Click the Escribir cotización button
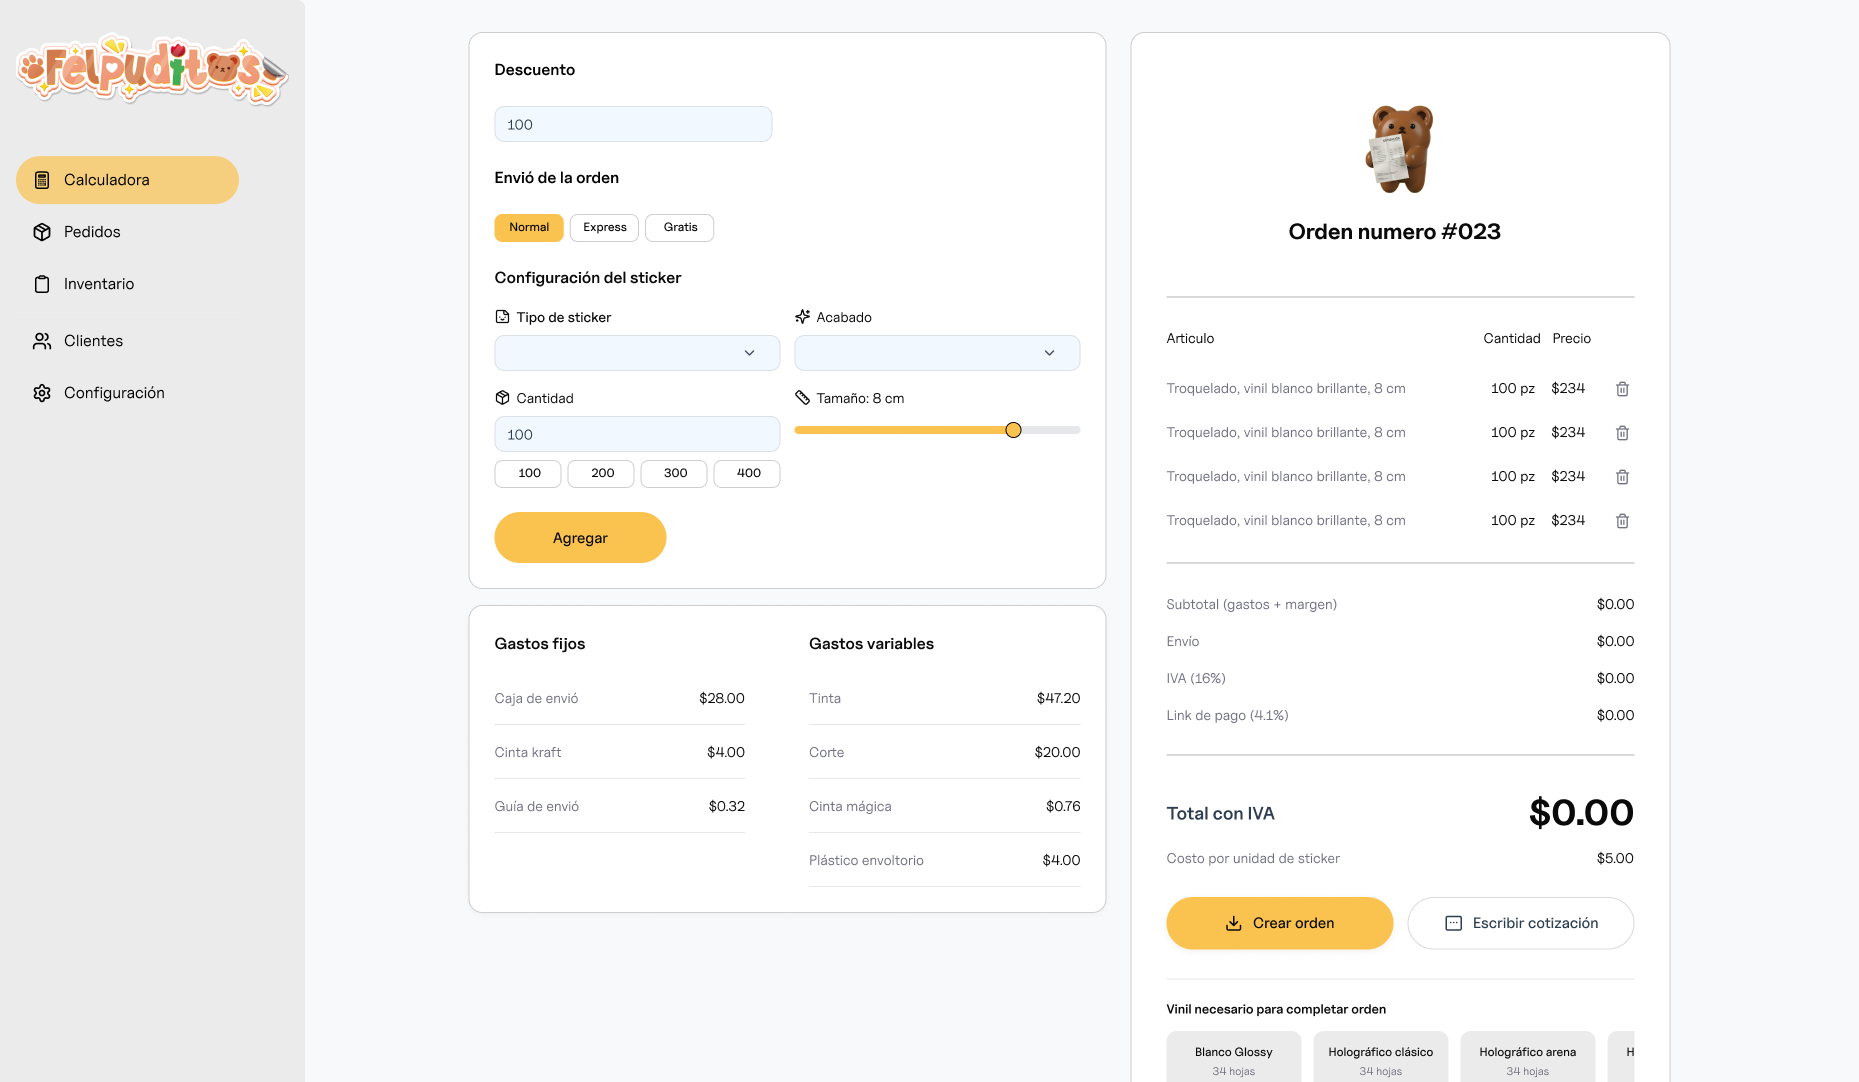The height and width of the screenshot is (1082, 1859). tap(1520, 923)
